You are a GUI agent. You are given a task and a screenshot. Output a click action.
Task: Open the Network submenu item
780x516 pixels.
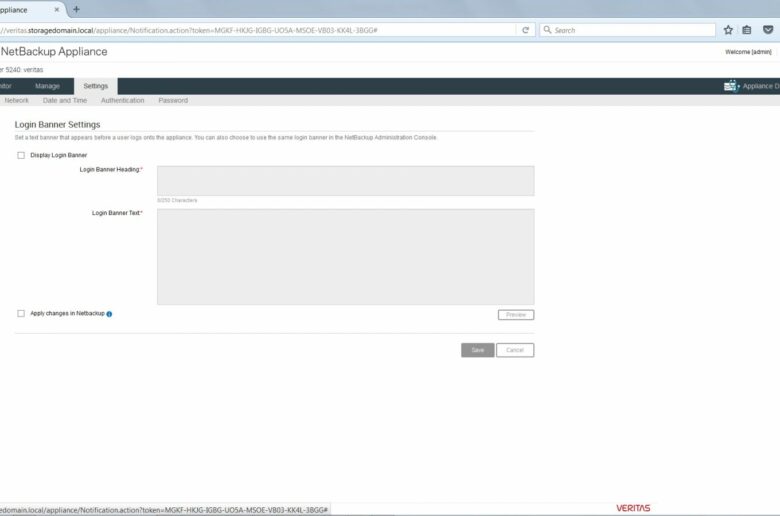16,101
